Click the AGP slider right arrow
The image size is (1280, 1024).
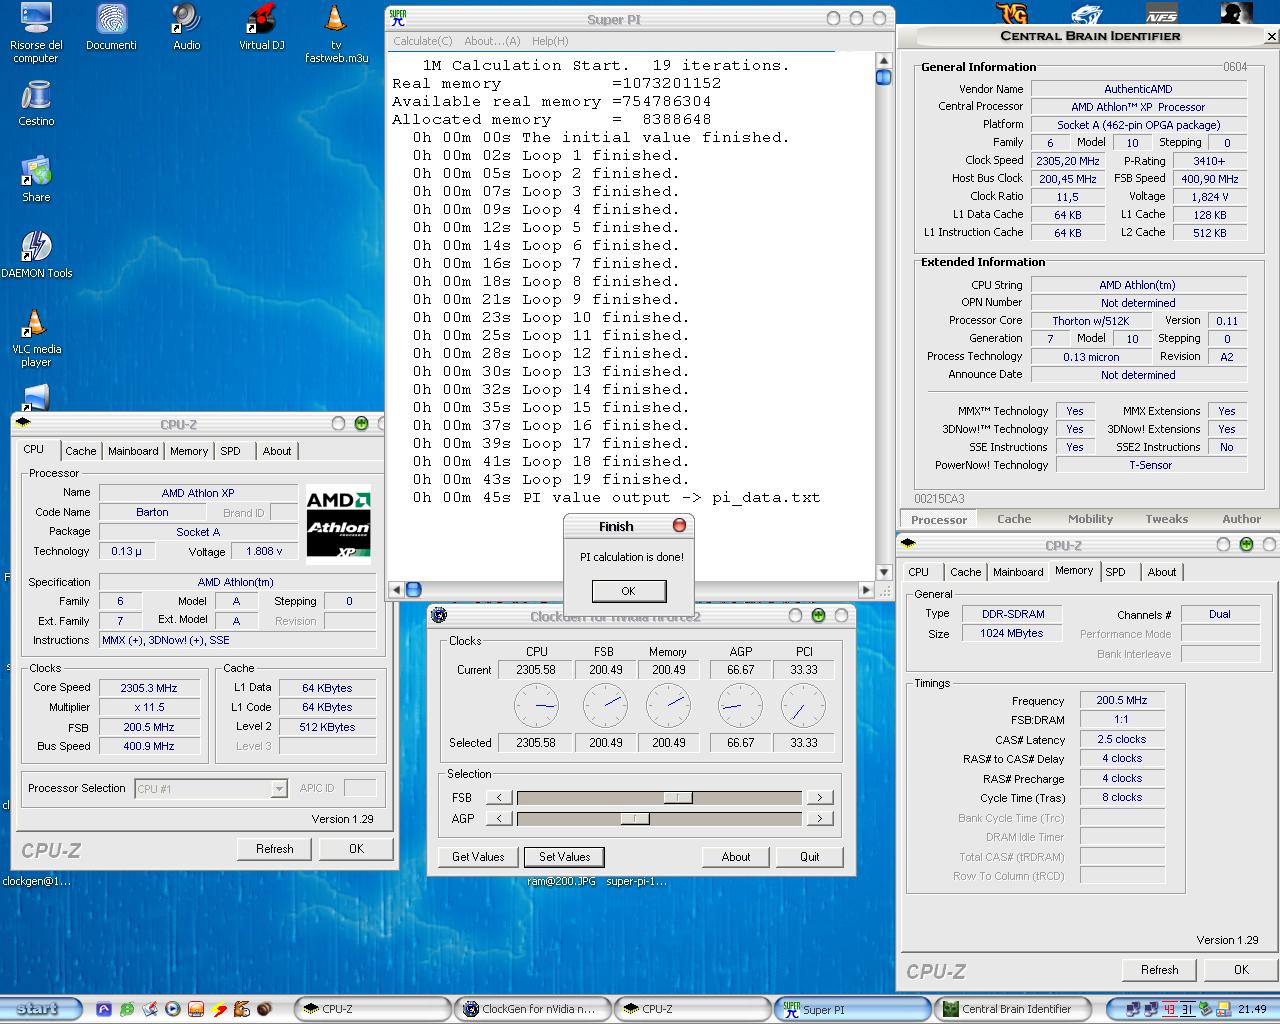click(x=819, y=819)
